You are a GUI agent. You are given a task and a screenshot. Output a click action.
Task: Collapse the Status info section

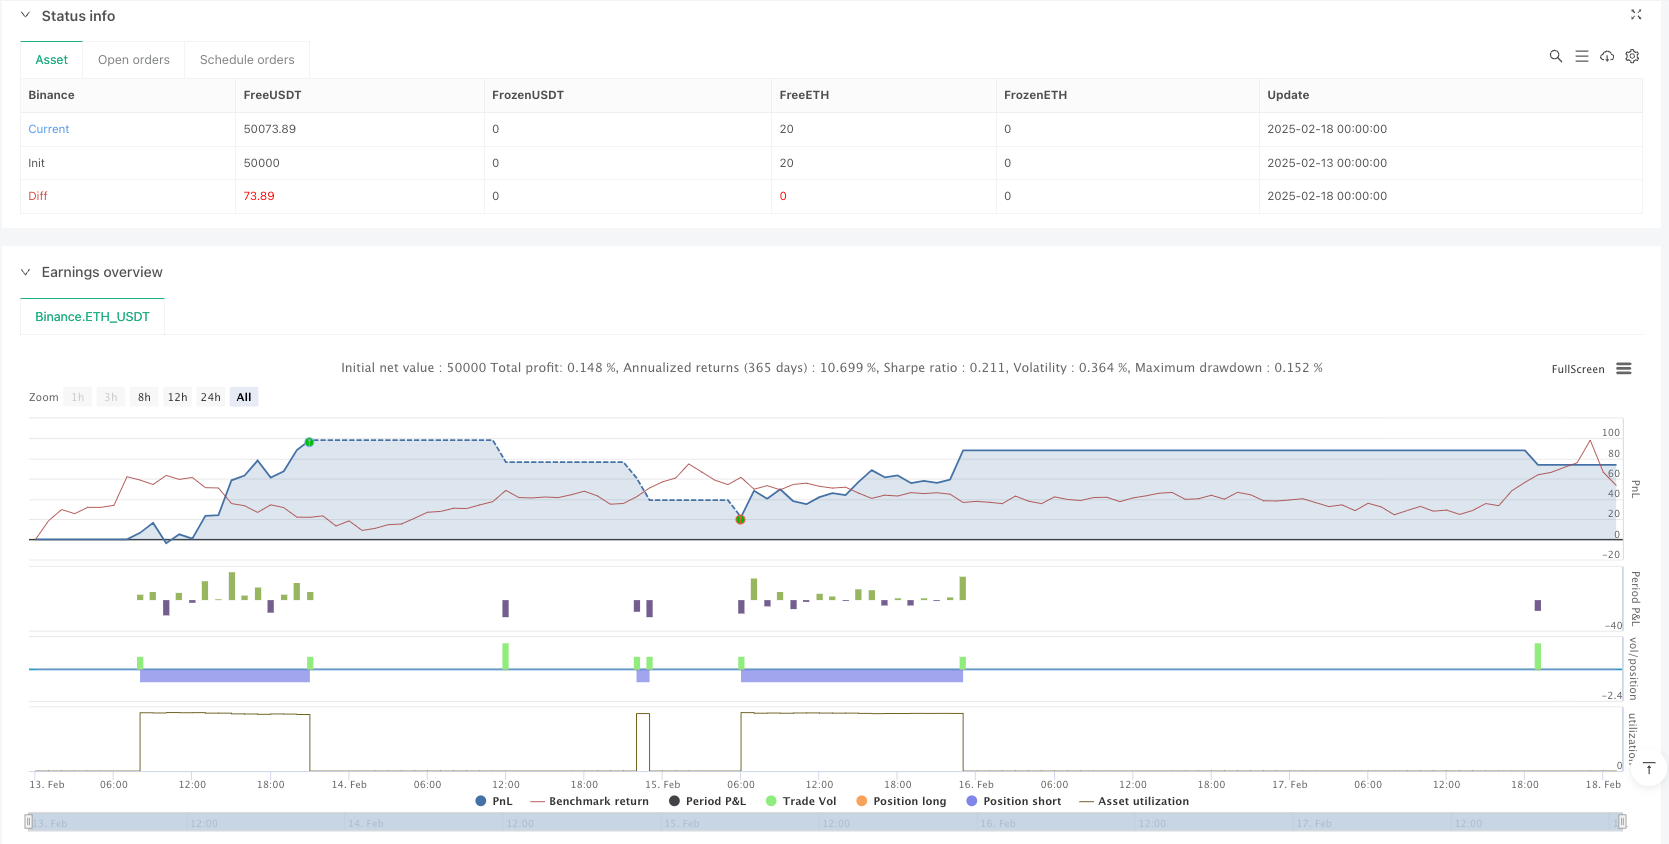26,16
